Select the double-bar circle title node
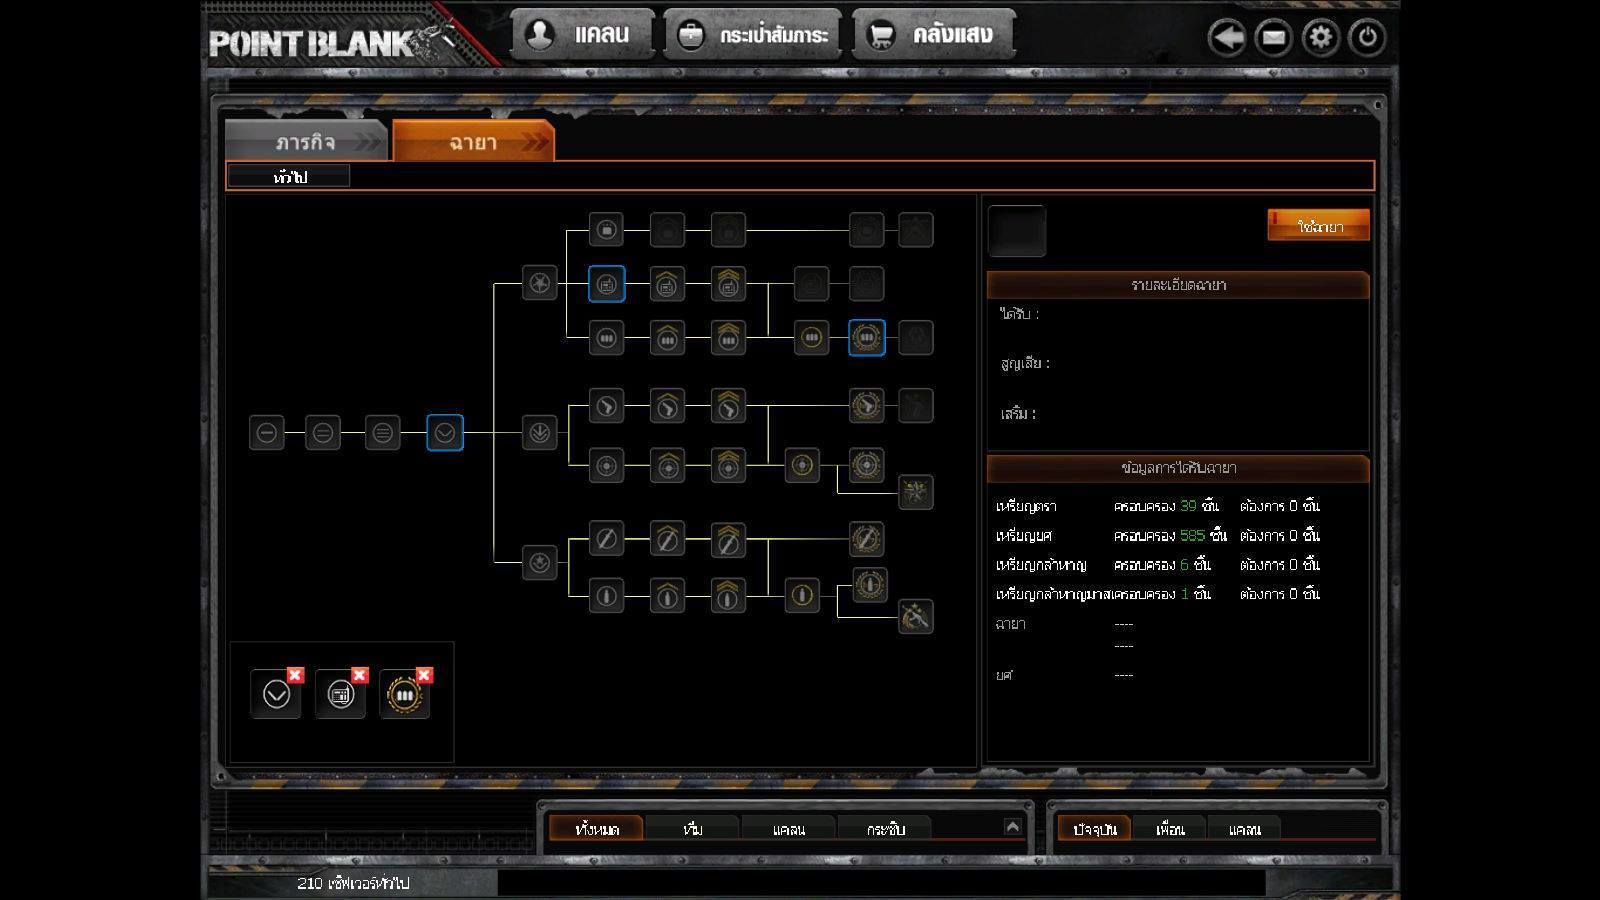 323,433
